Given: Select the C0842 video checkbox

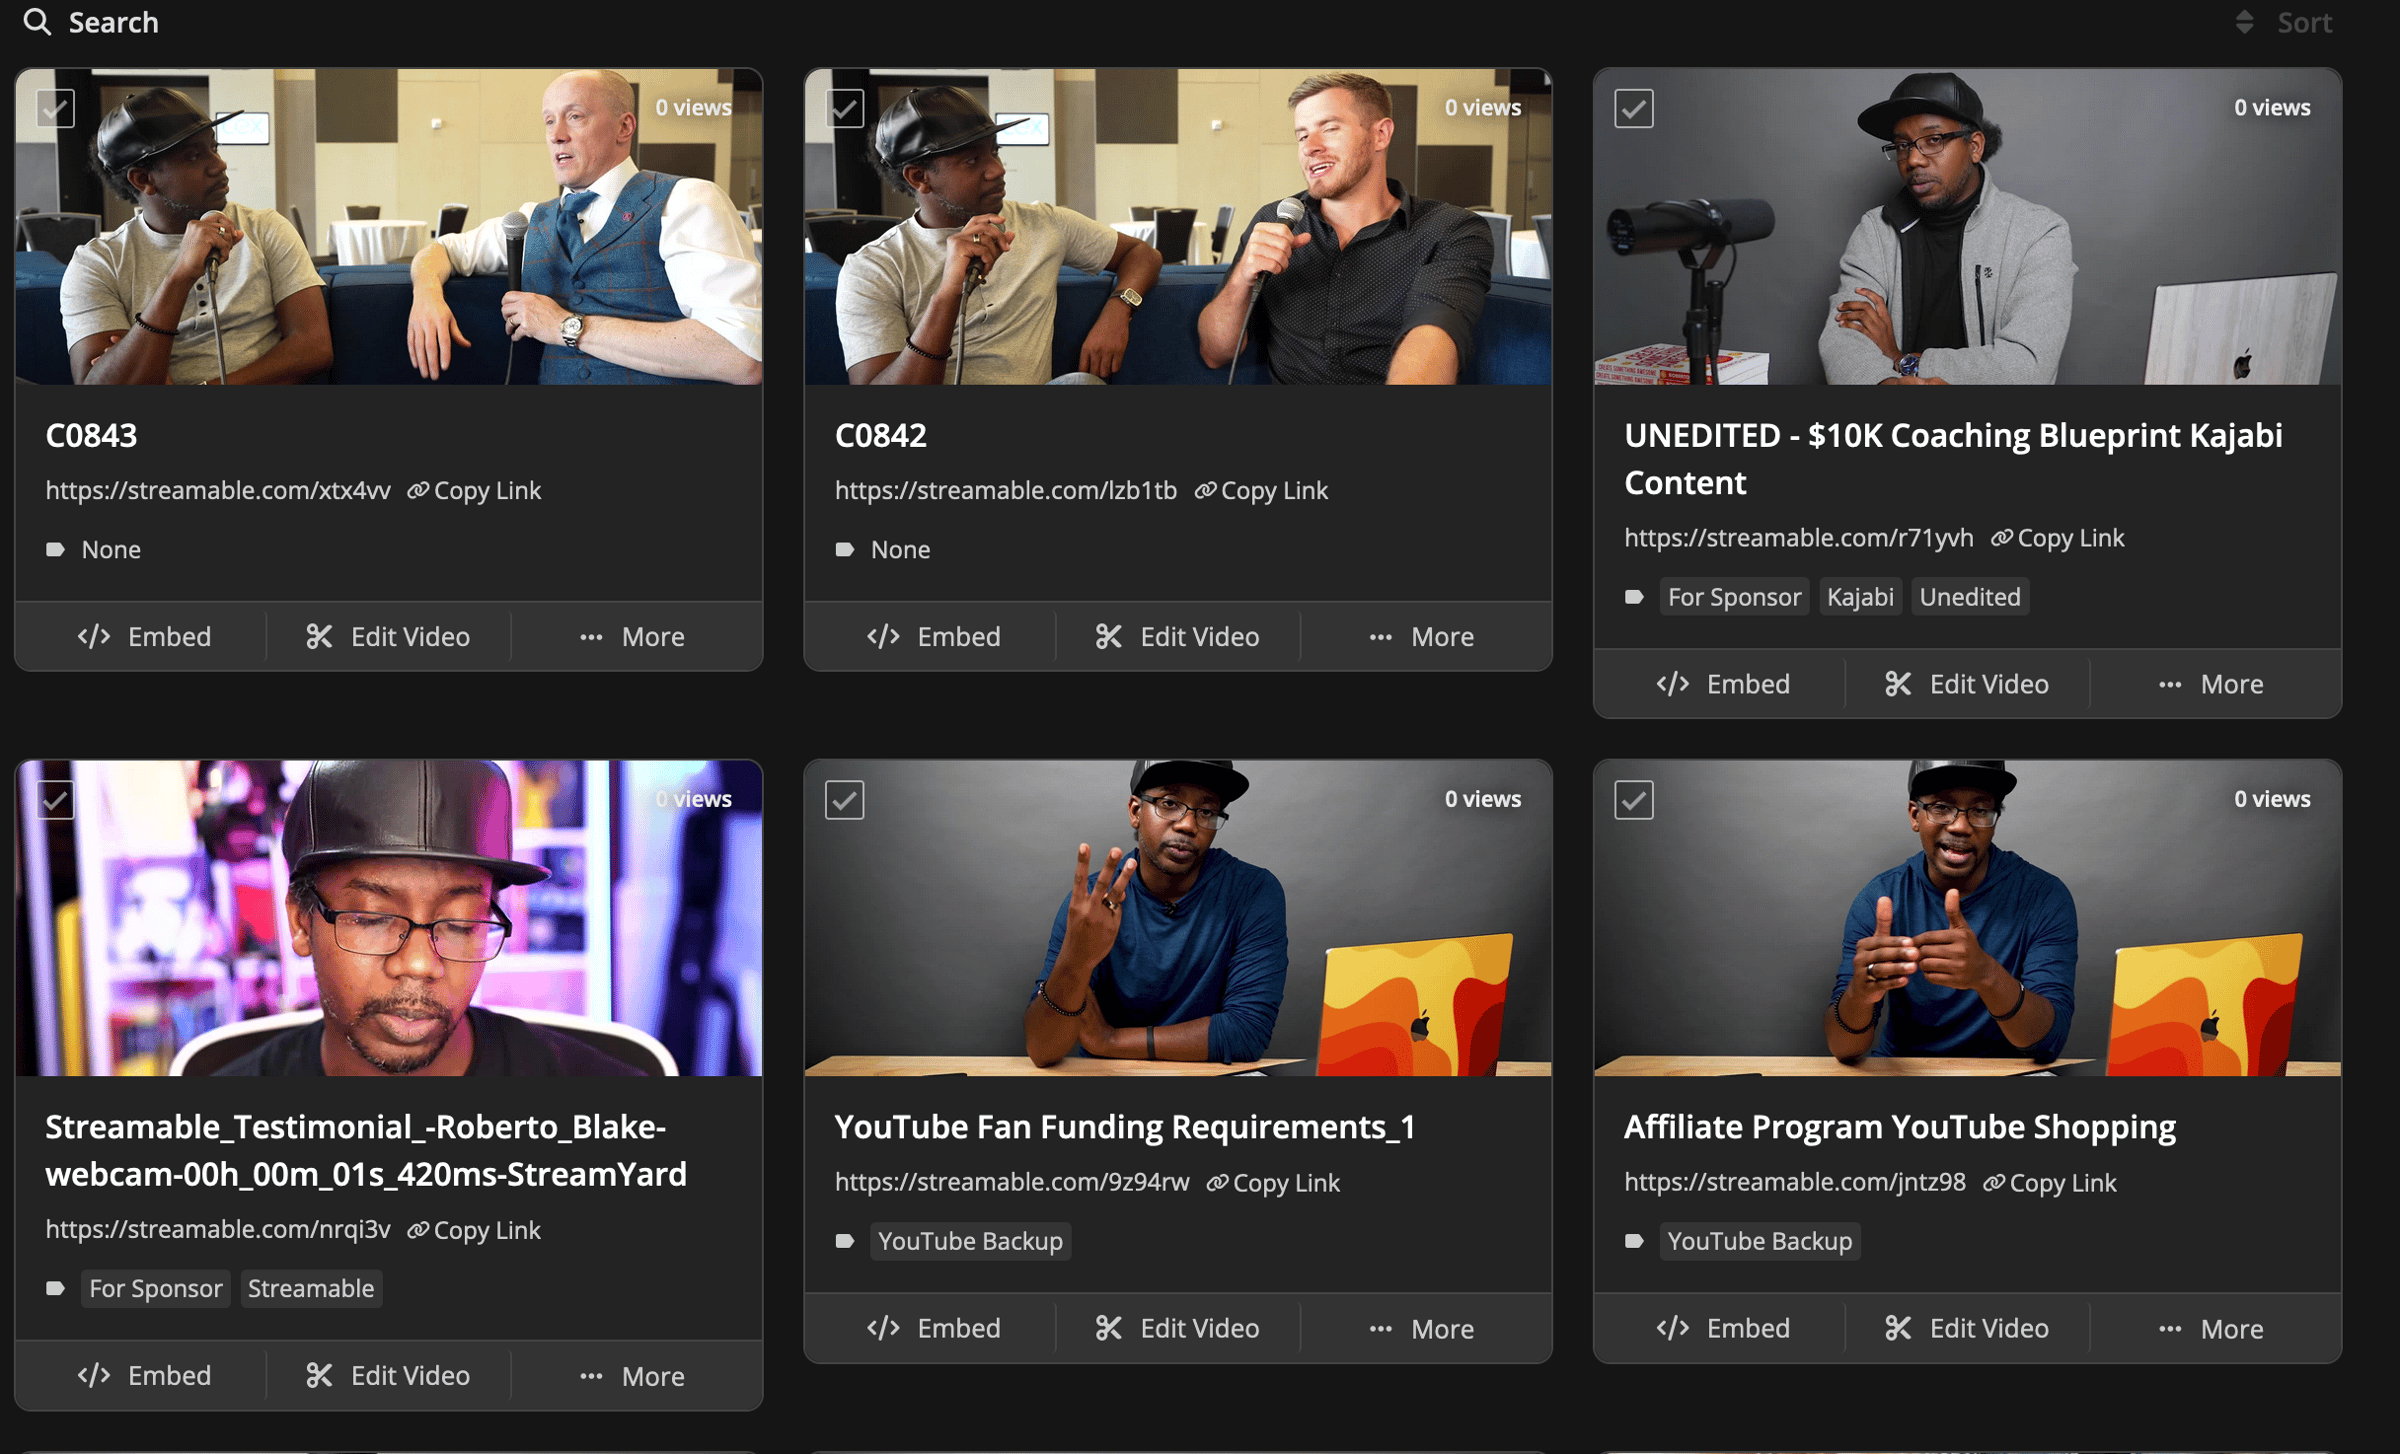Looking at the screenshot, I should click(845, 108).
